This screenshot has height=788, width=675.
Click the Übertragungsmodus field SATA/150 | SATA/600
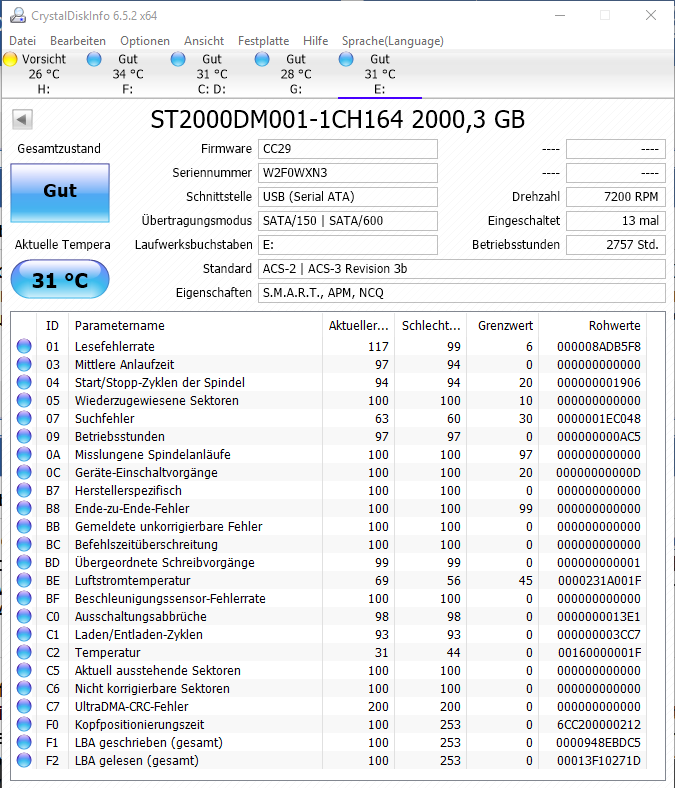[348, 221]
